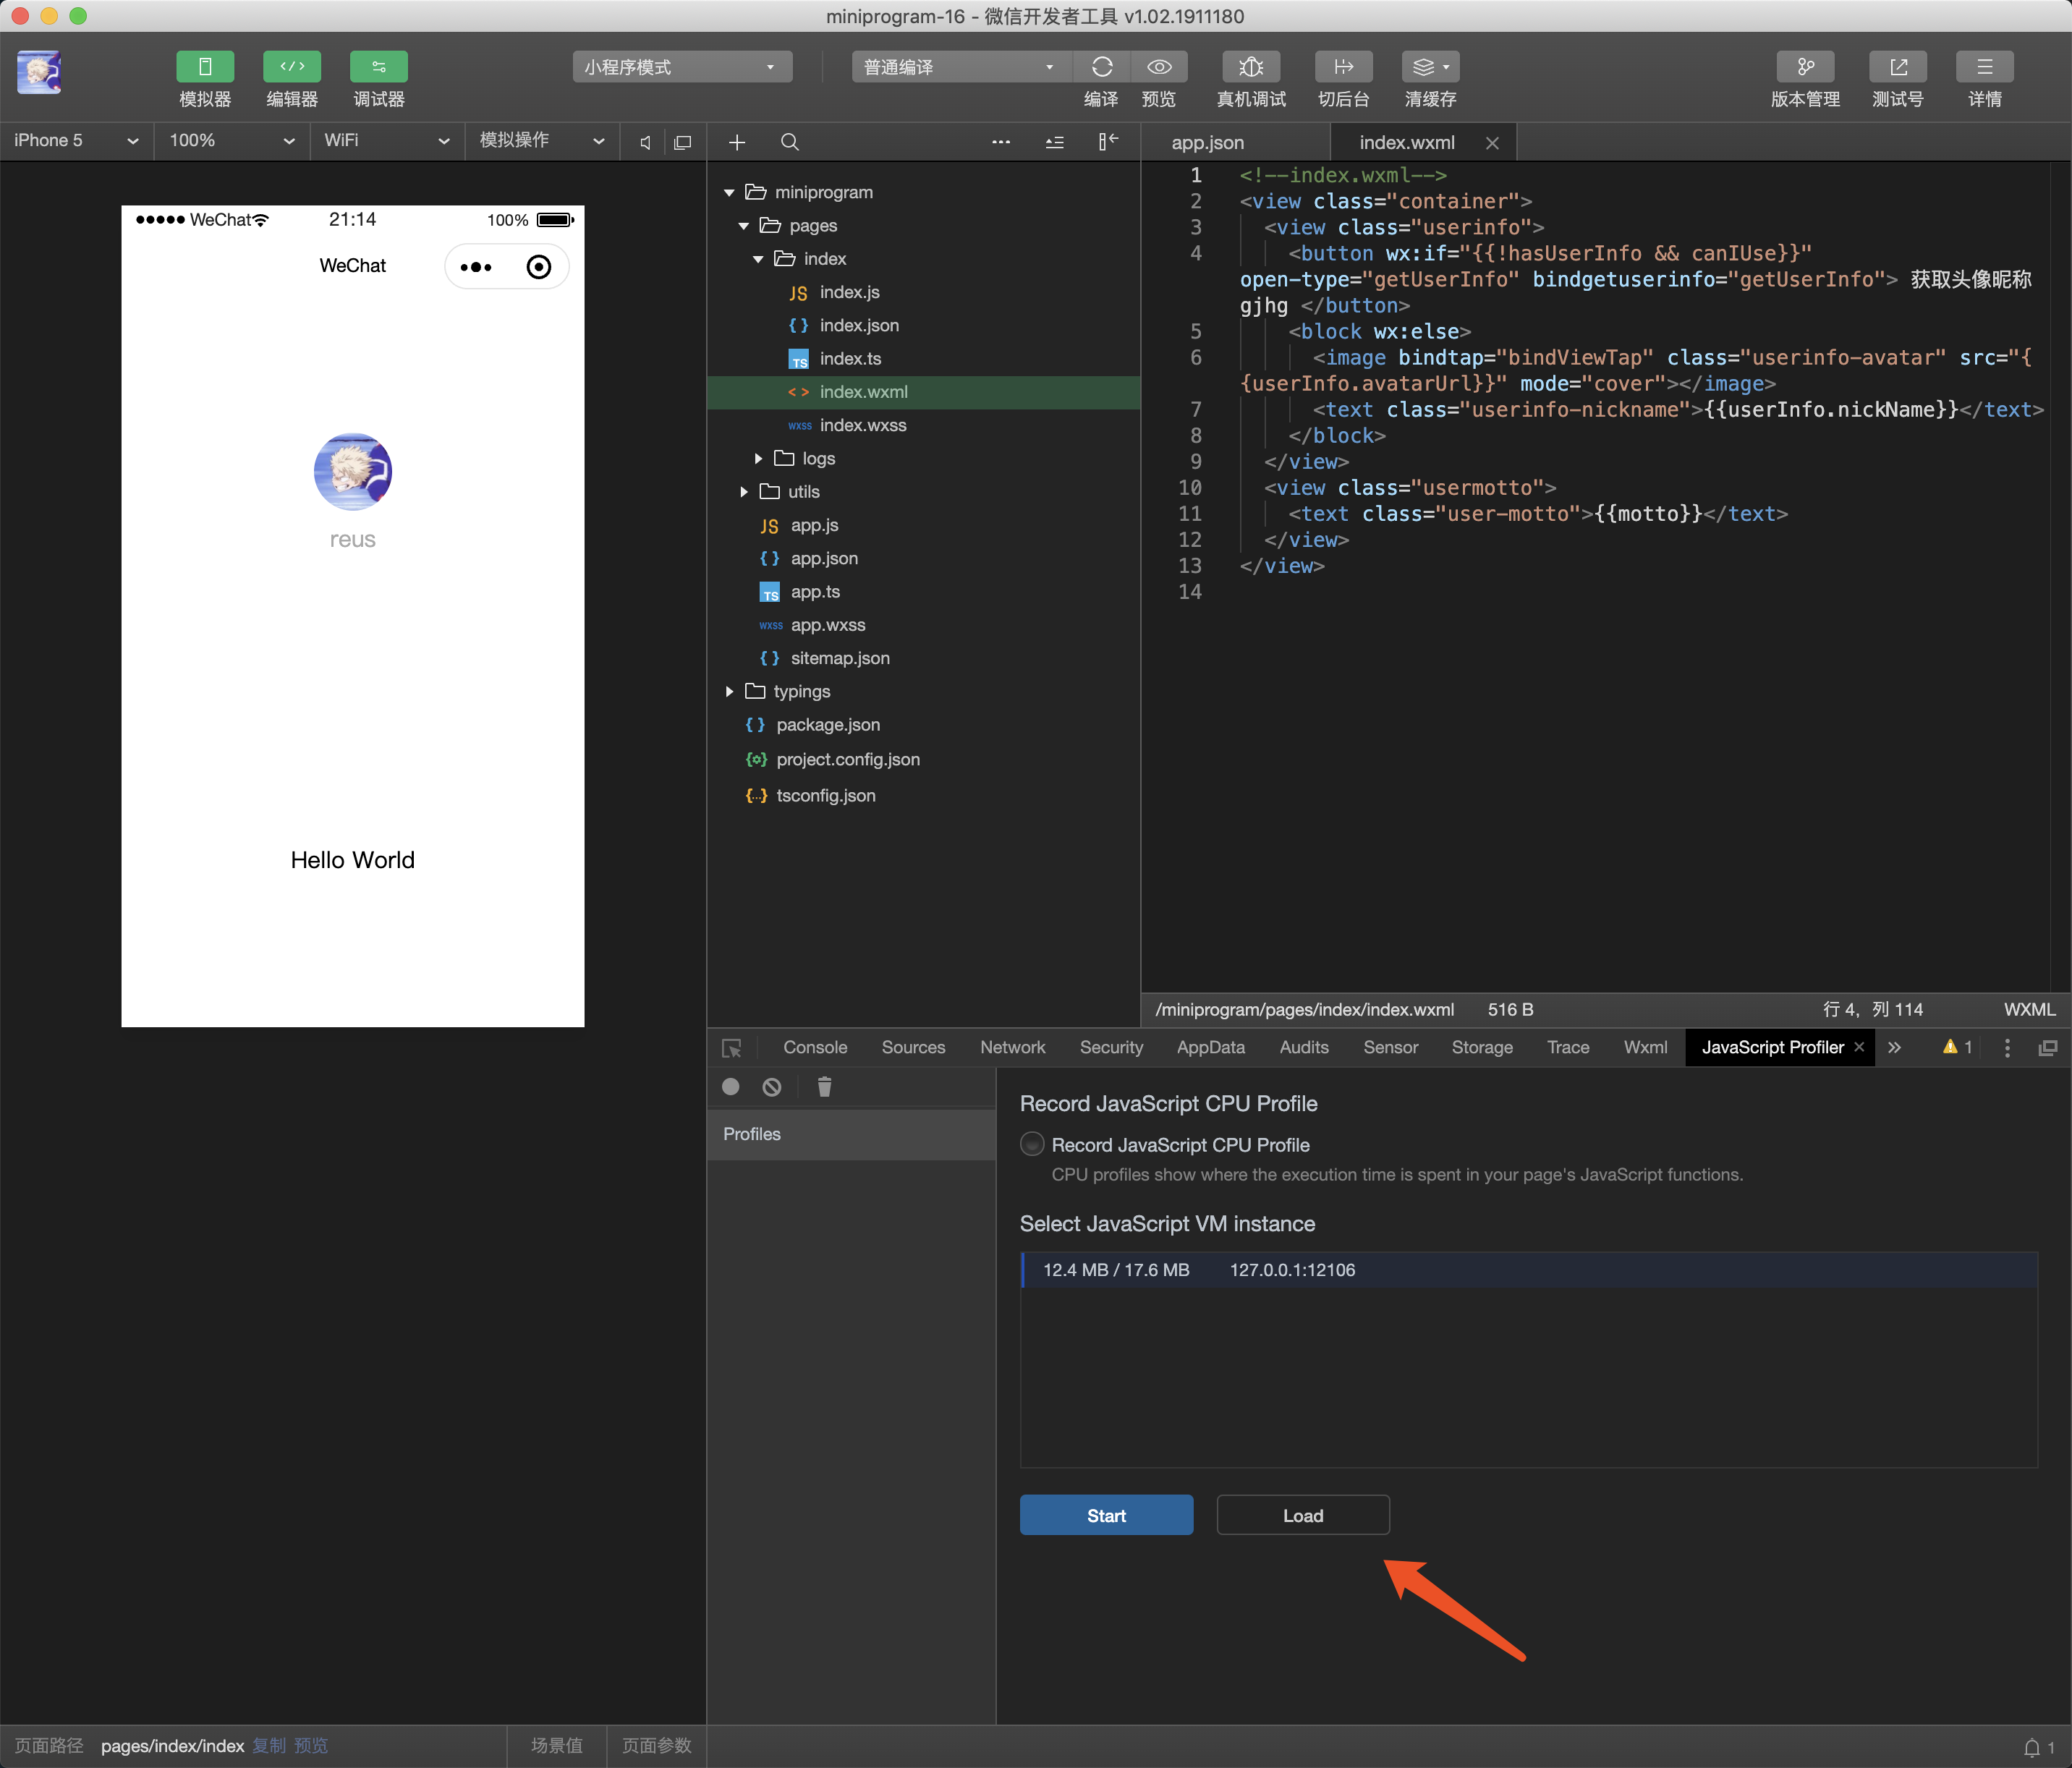This screenshot has width=2072, height=1768.
Task: Close the index.wxml editor tab
Action: (1492, 143)
